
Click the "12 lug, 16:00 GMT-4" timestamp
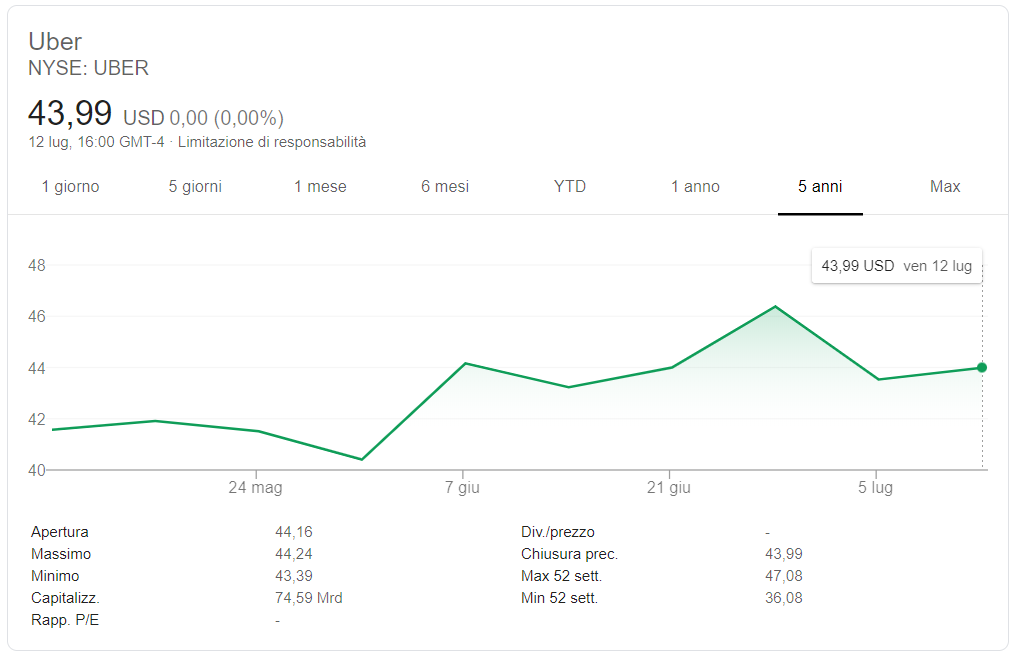coord(96,142)
